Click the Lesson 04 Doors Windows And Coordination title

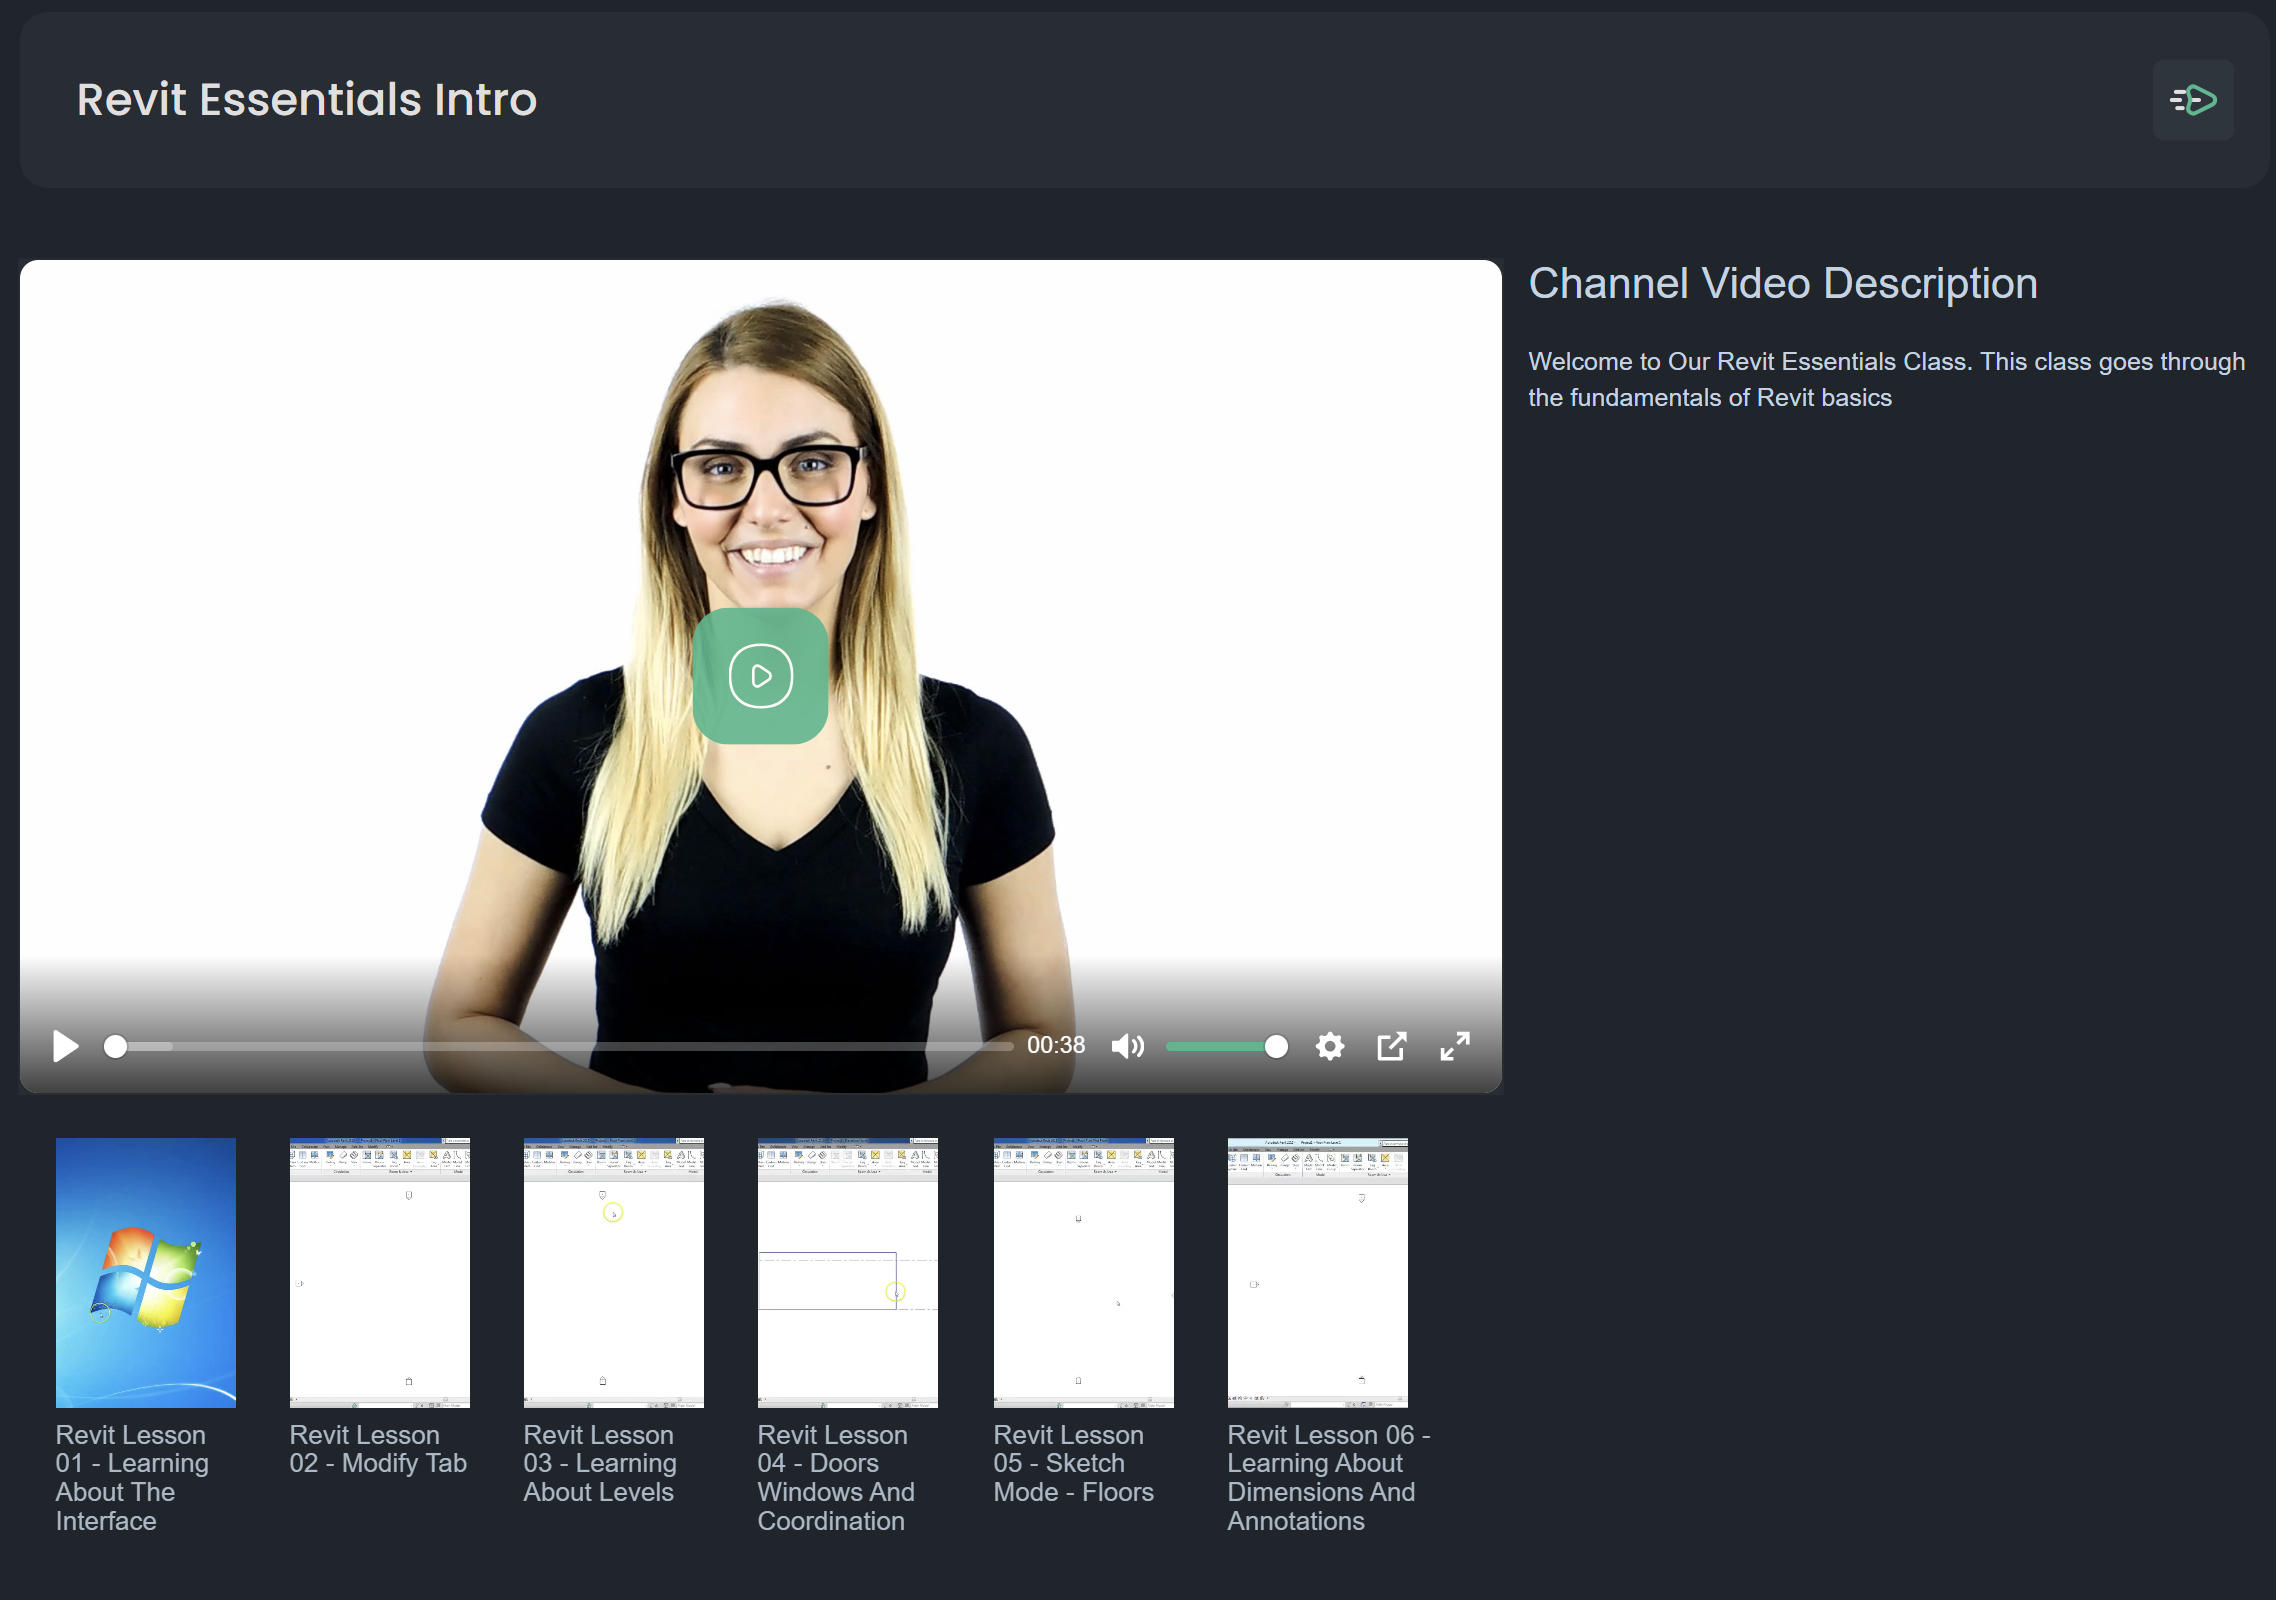pyautogui.click(x=836, y=1477)
